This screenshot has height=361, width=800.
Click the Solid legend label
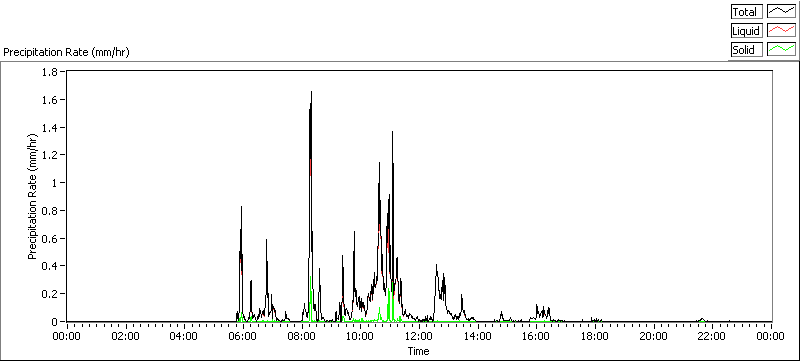pos(746,50)
